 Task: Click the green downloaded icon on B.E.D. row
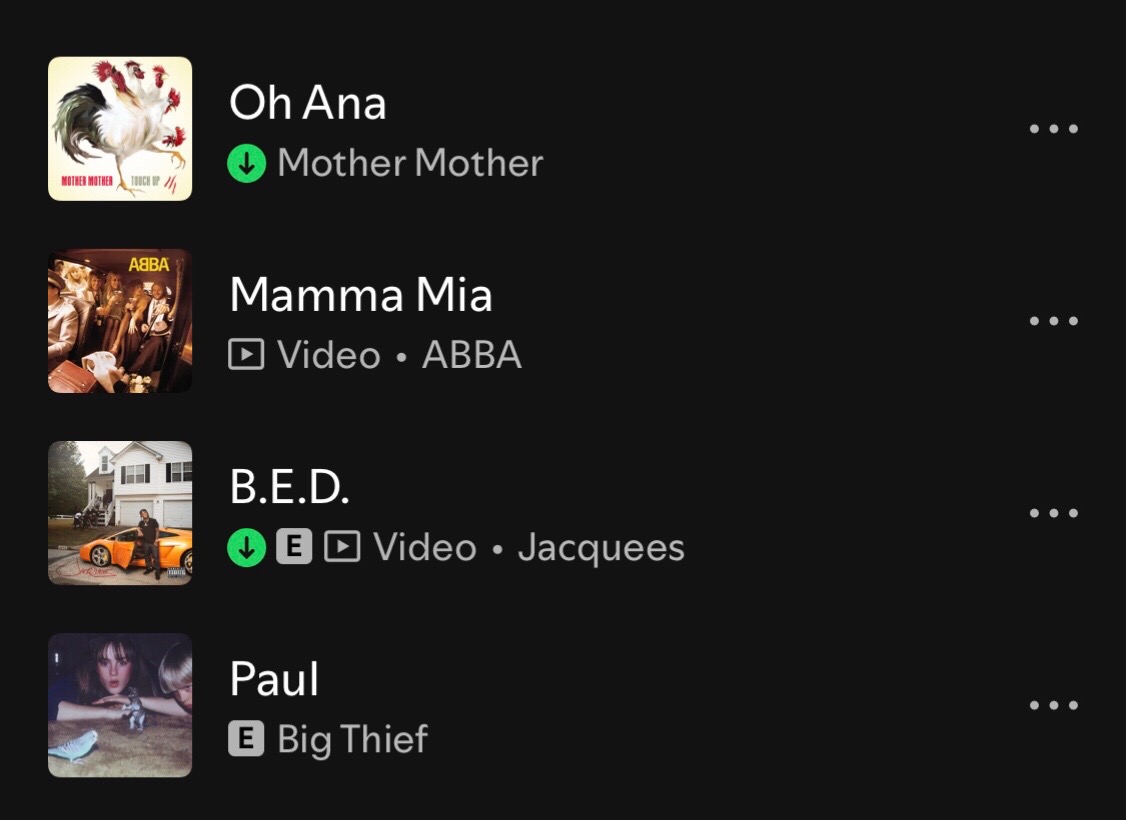pos(246,547)
